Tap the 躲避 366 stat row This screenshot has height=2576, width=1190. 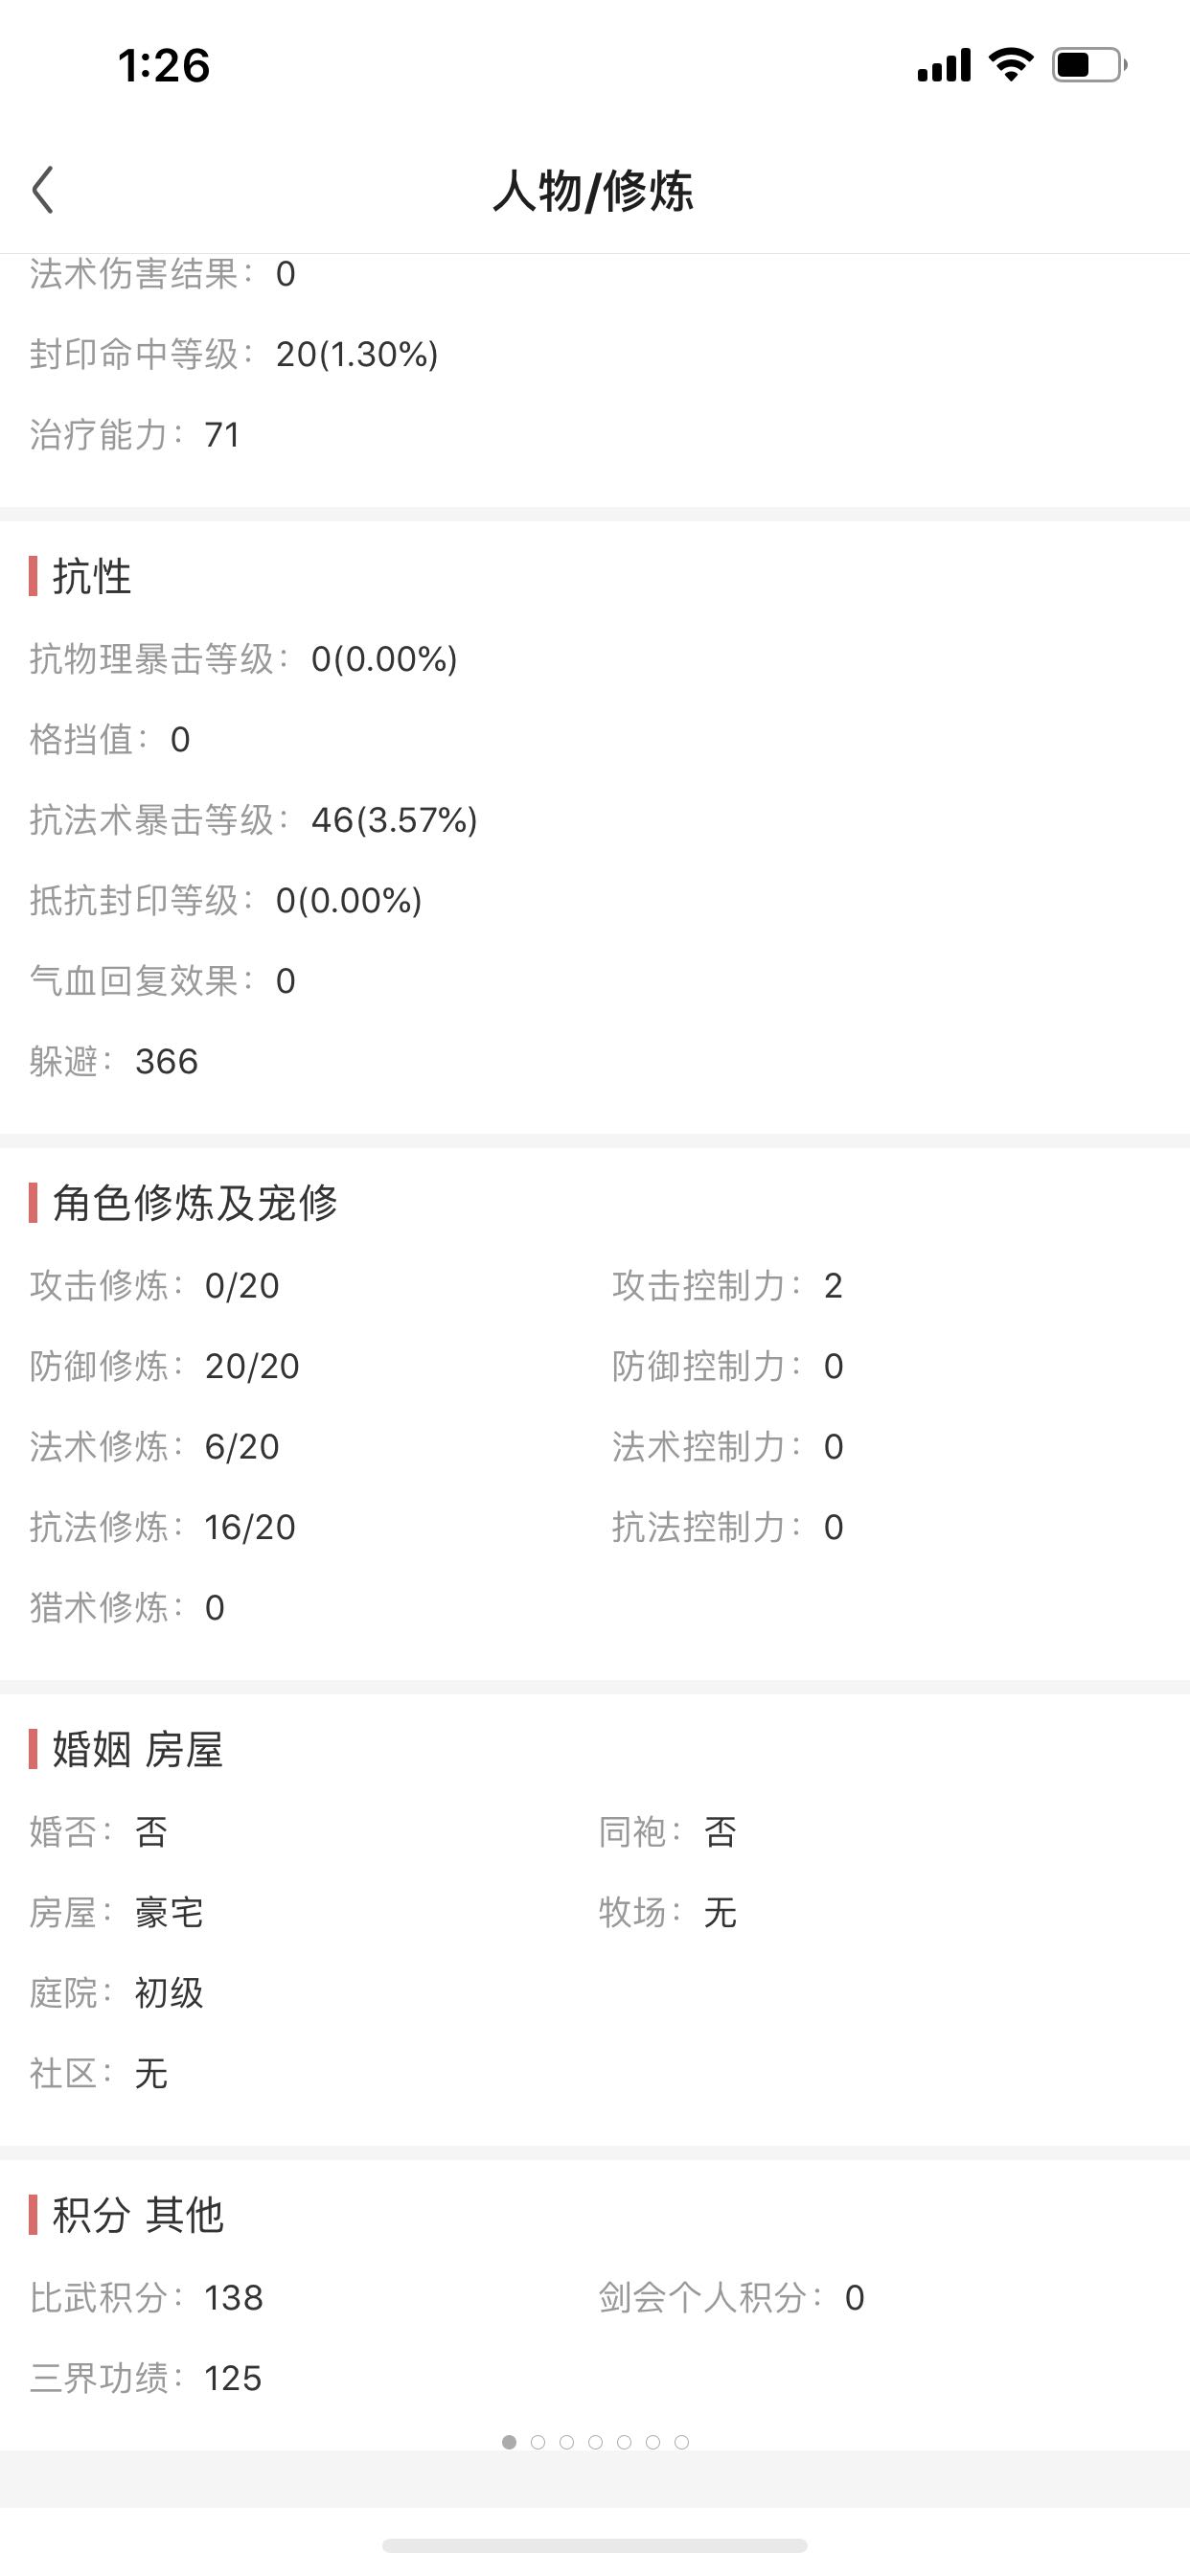(114, 1062)
